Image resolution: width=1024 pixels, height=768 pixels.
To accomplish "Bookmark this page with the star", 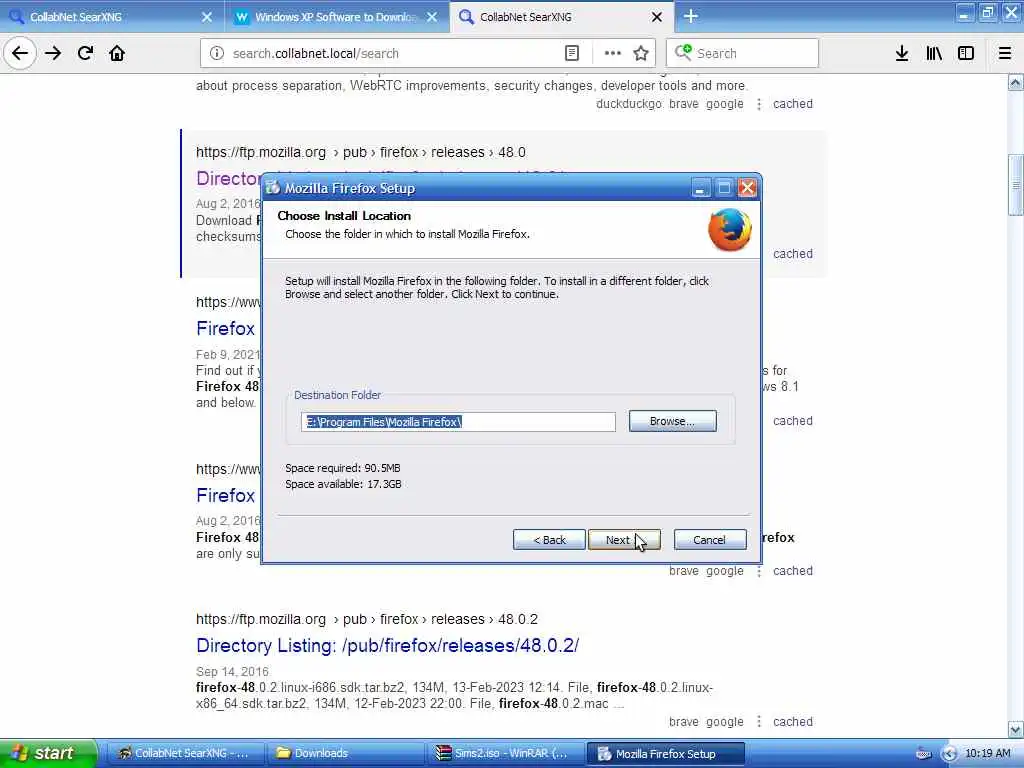I will coord(641,53).
